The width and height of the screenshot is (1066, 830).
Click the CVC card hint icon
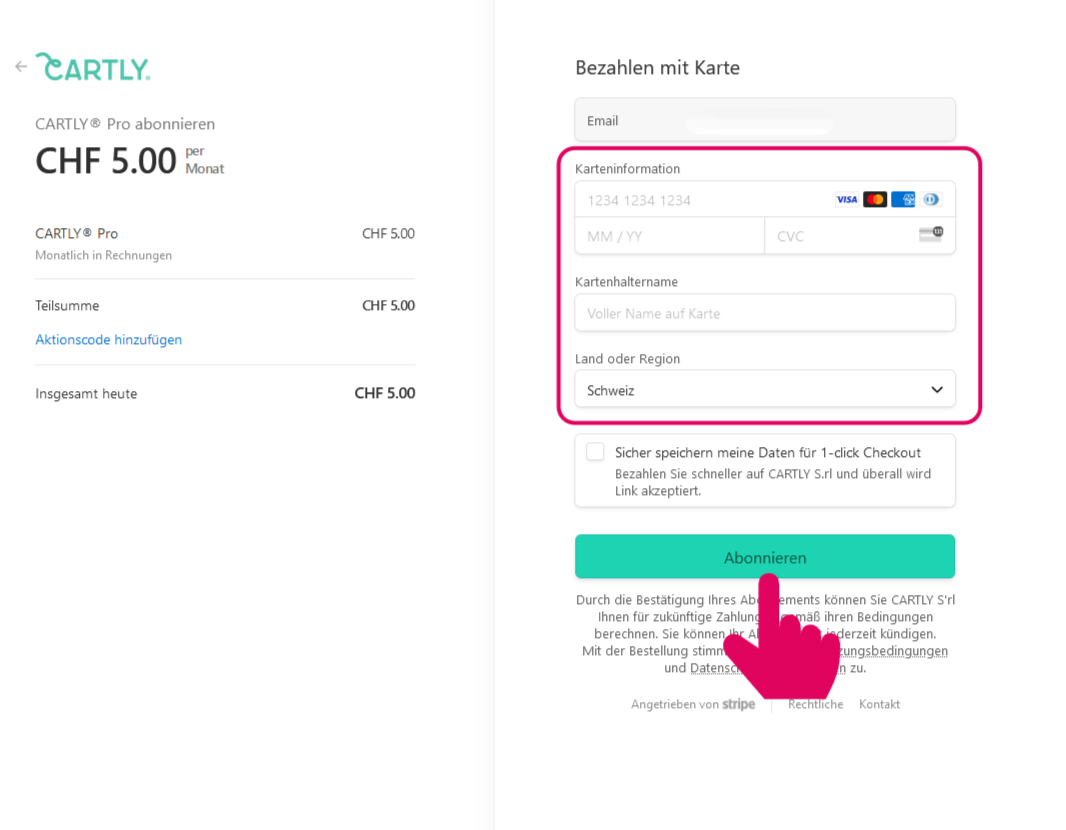[x=930, y=235]
